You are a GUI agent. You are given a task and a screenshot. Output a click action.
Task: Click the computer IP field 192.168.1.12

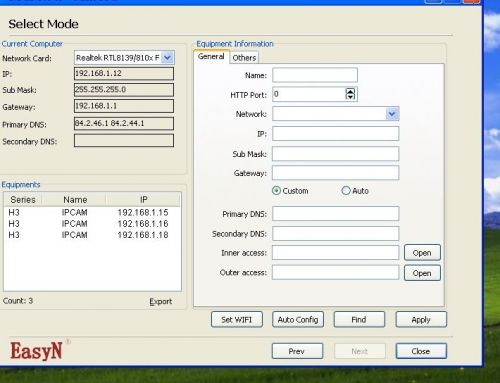(x=124, y=74)
